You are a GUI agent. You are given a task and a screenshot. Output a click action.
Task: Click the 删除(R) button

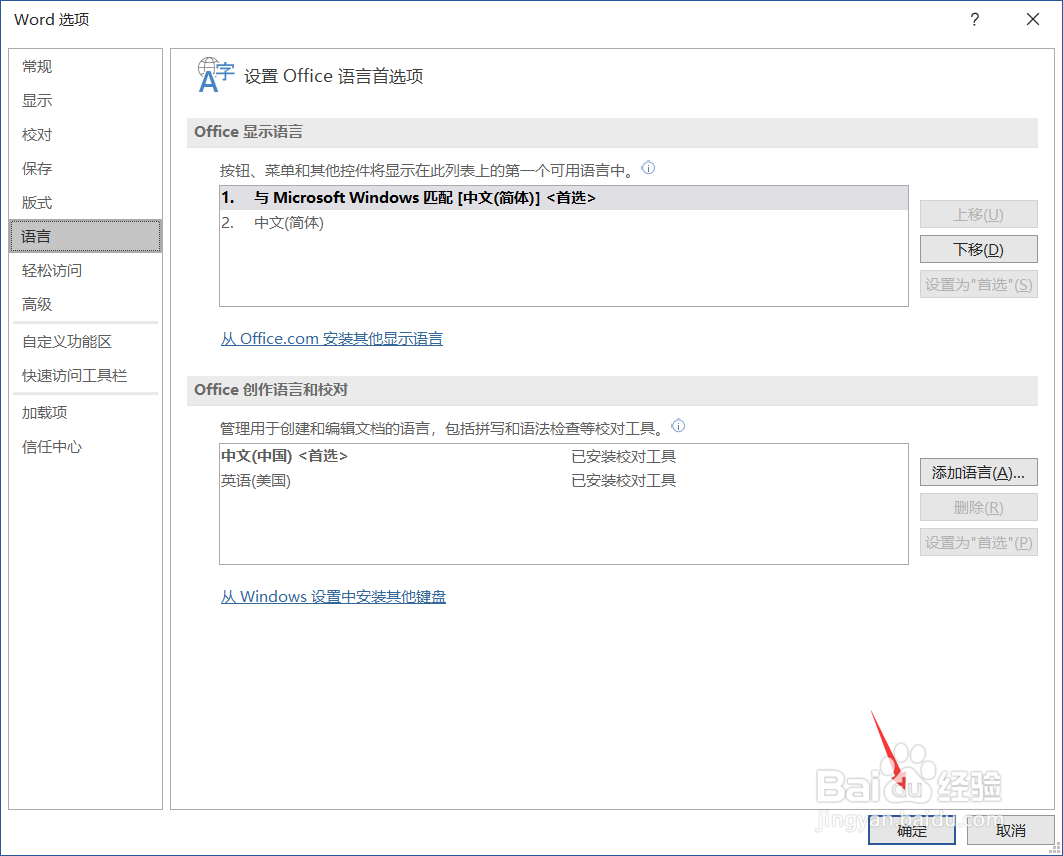tap(978, 507)
